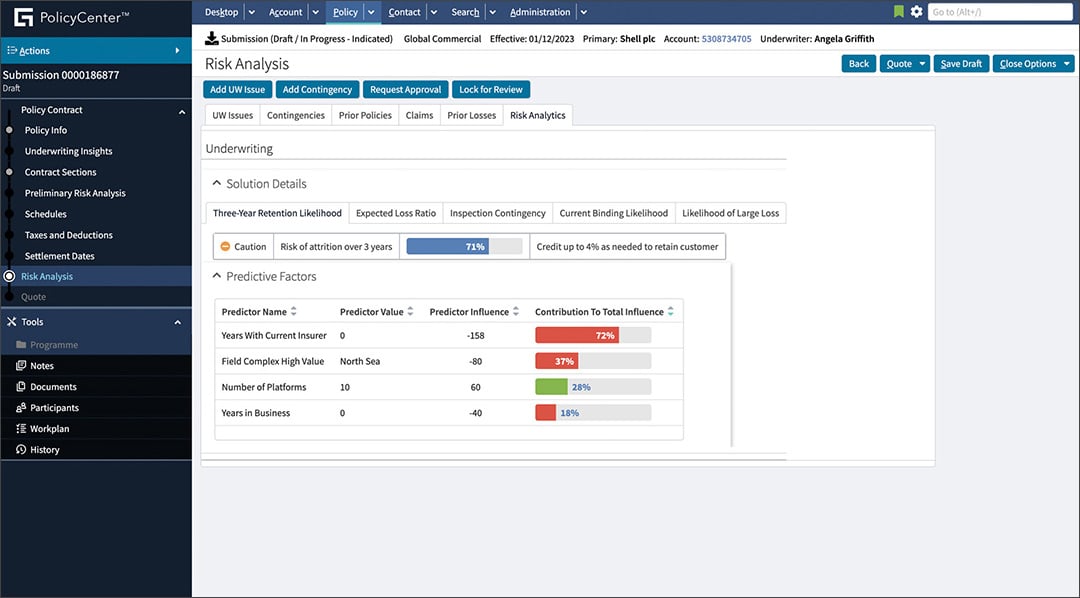Click the Add UW Issue button

(236, 89)
